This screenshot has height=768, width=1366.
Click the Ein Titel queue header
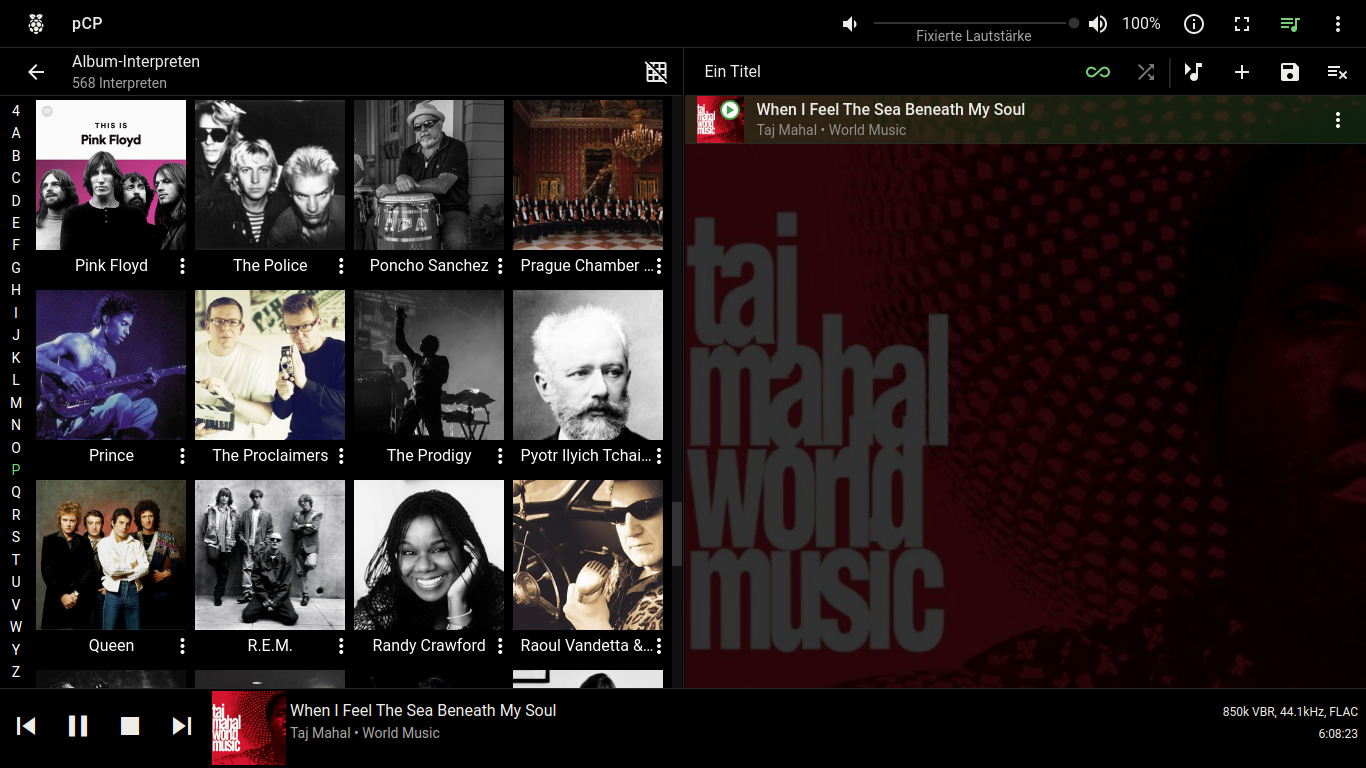click(733, 72)
